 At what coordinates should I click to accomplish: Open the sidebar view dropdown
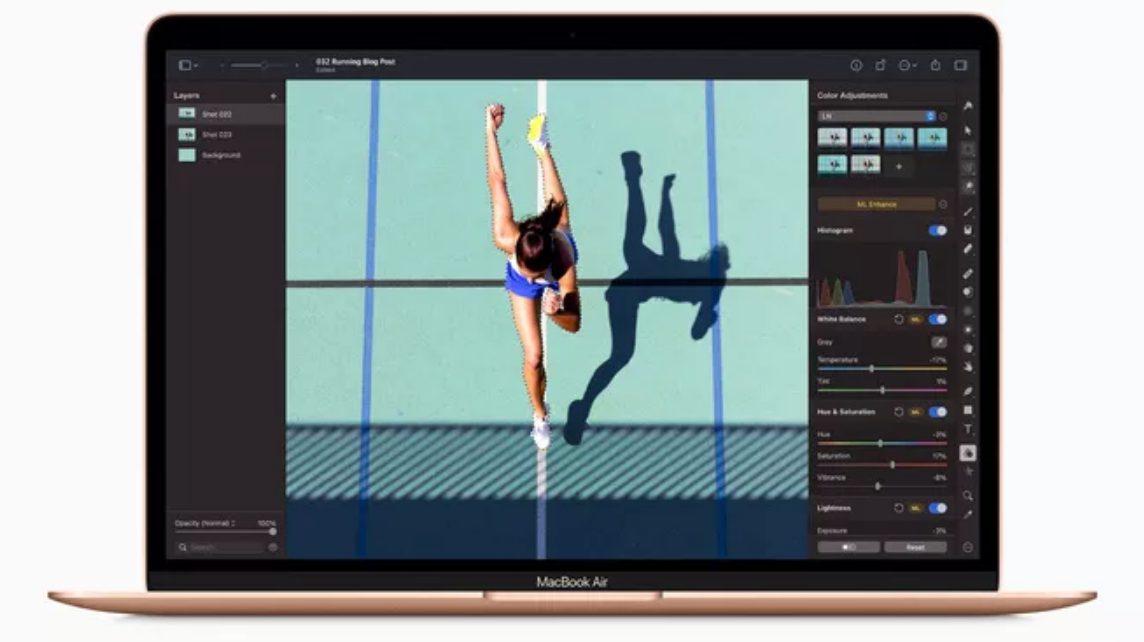[188, 66]
